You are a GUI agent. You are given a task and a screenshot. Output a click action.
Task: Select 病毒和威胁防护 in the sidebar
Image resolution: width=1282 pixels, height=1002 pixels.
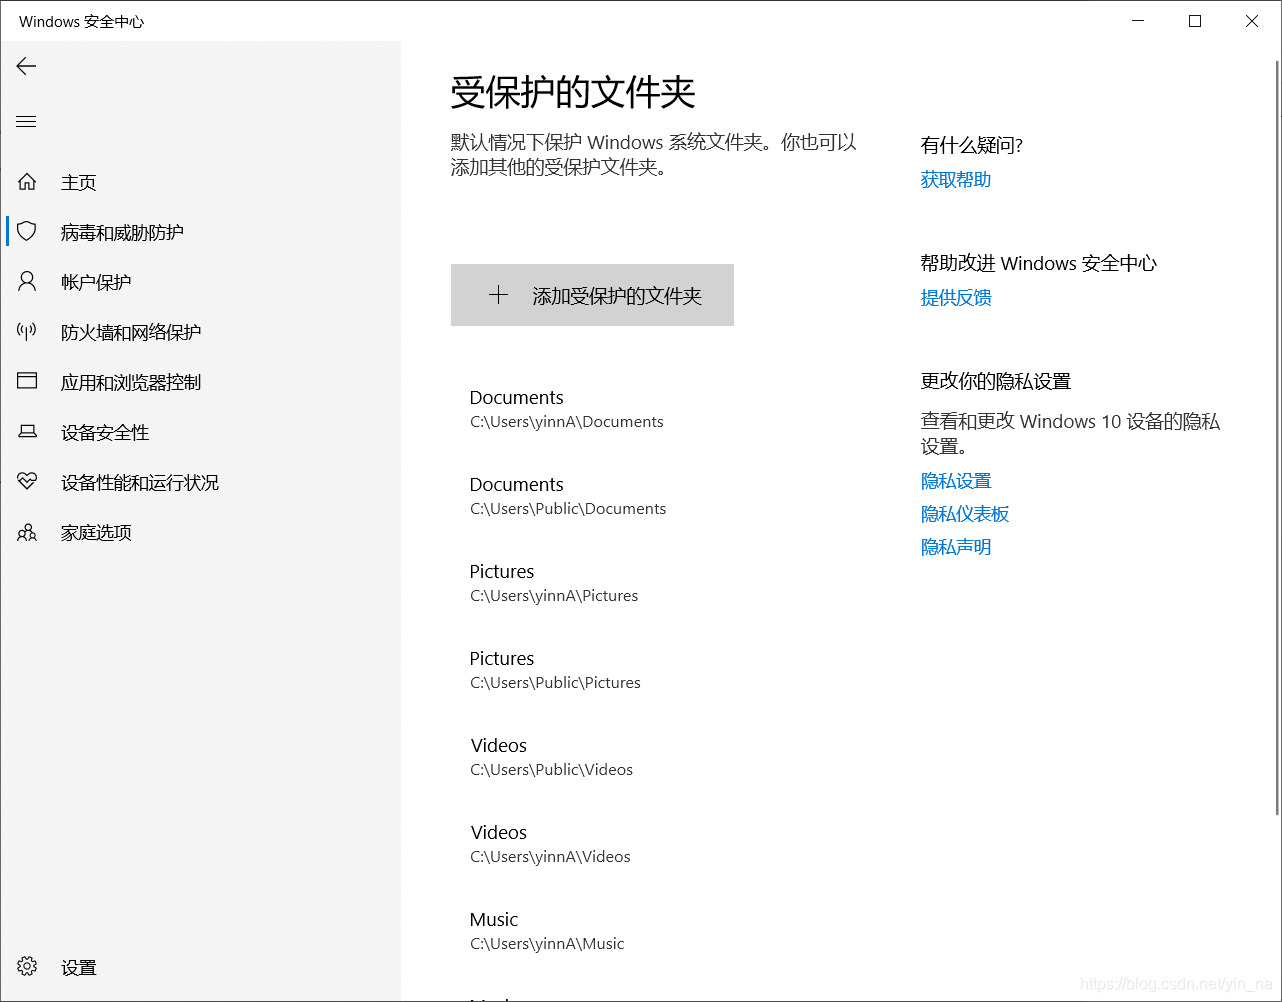(200, 232)
